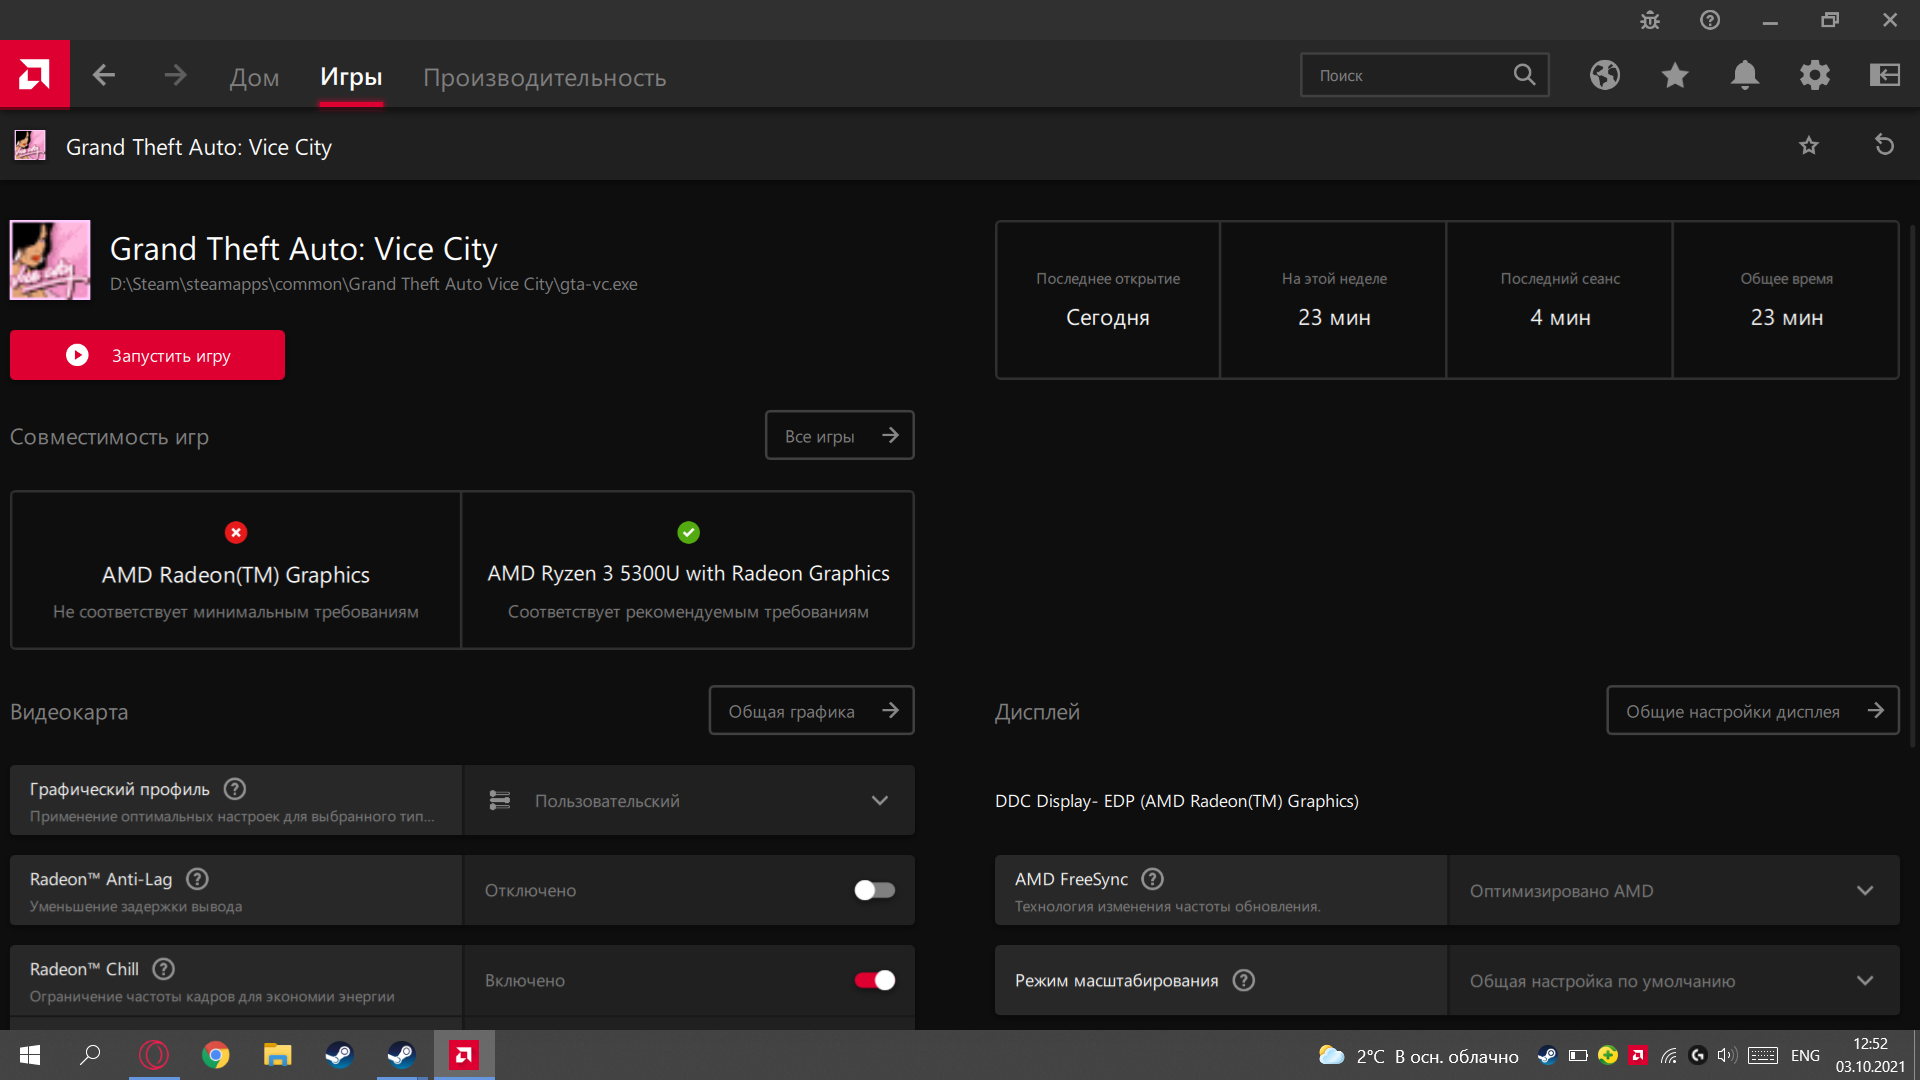Open Все игры compatibility list

coord(840,435)
